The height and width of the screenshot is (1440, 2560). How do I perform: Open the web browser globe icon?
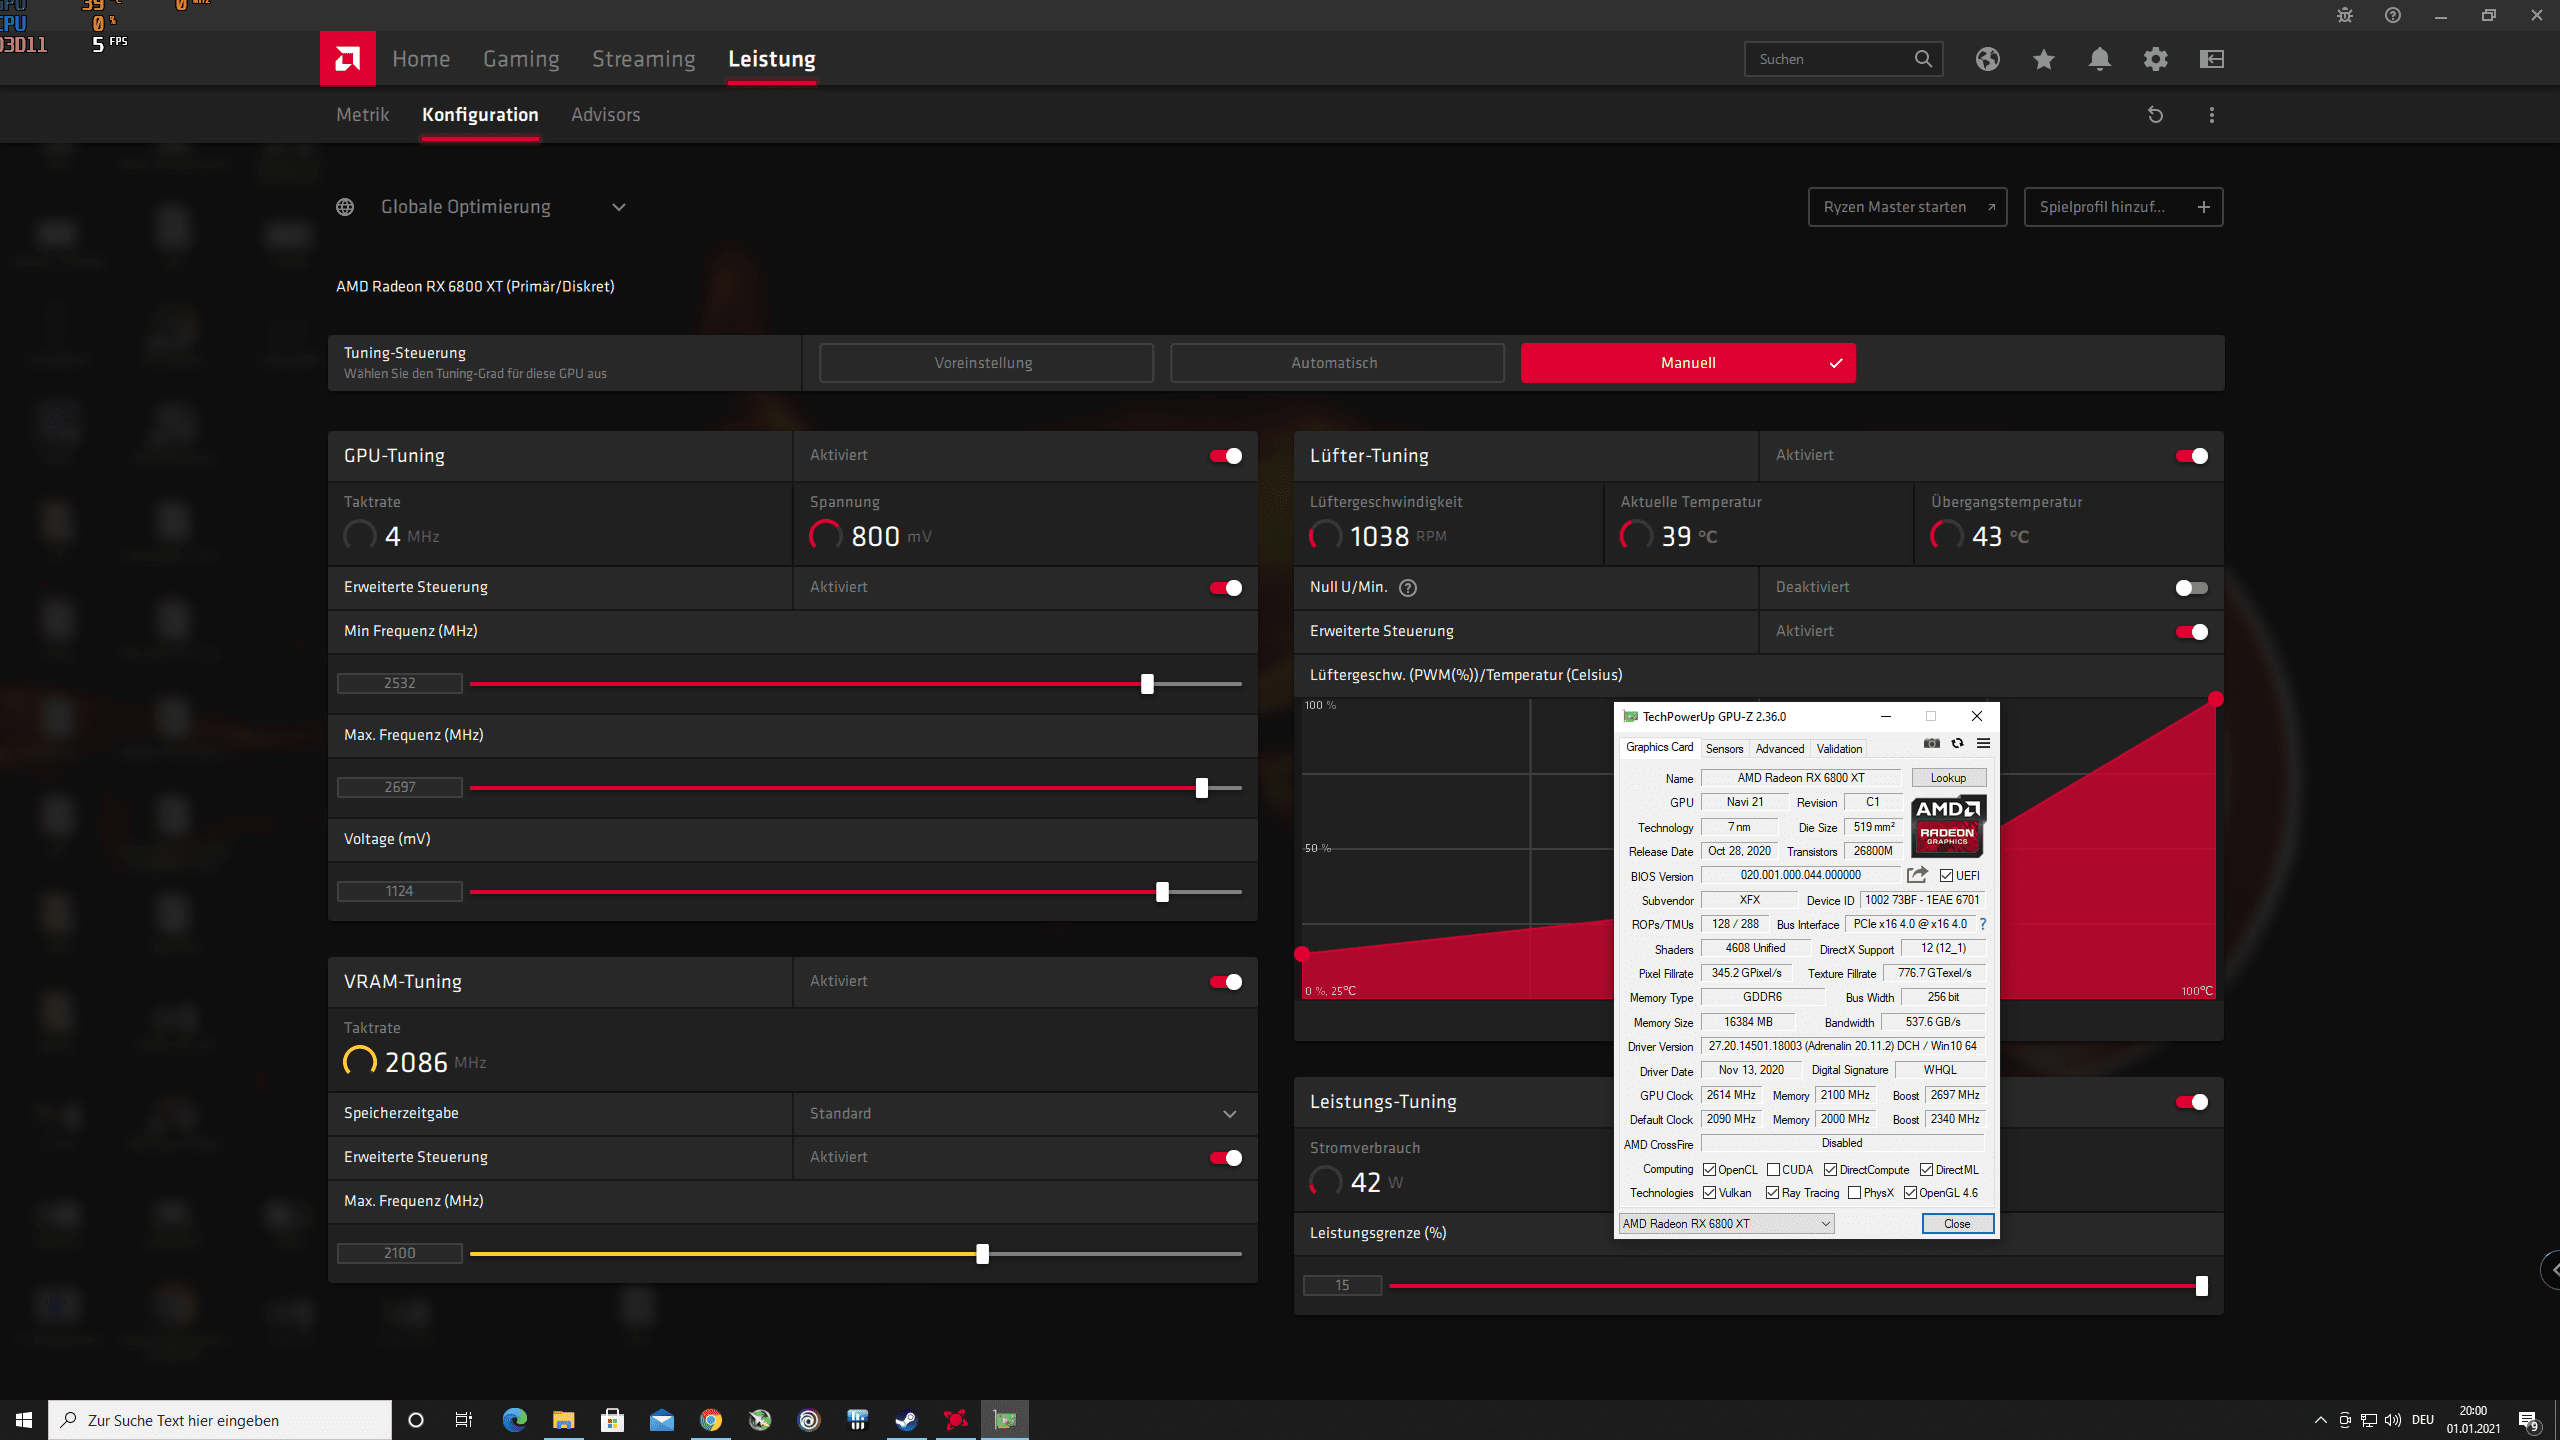click(1987, 59)
